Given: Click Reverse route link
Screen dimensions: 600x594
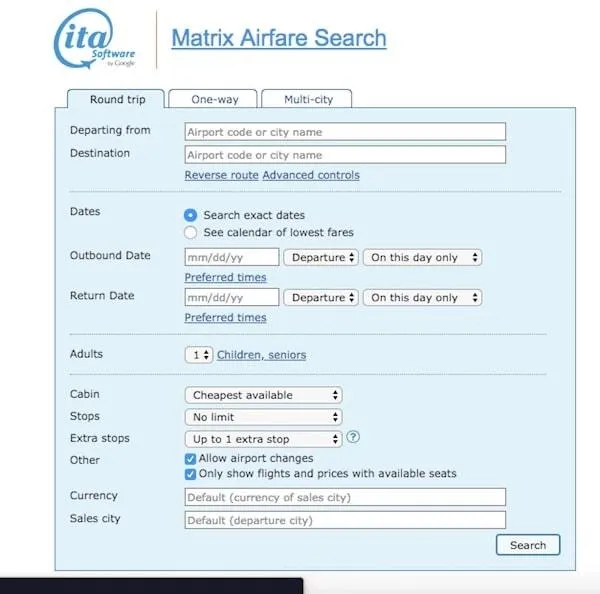Looking at the screenshot, I should pyautogui.click(x=222, y=175).
